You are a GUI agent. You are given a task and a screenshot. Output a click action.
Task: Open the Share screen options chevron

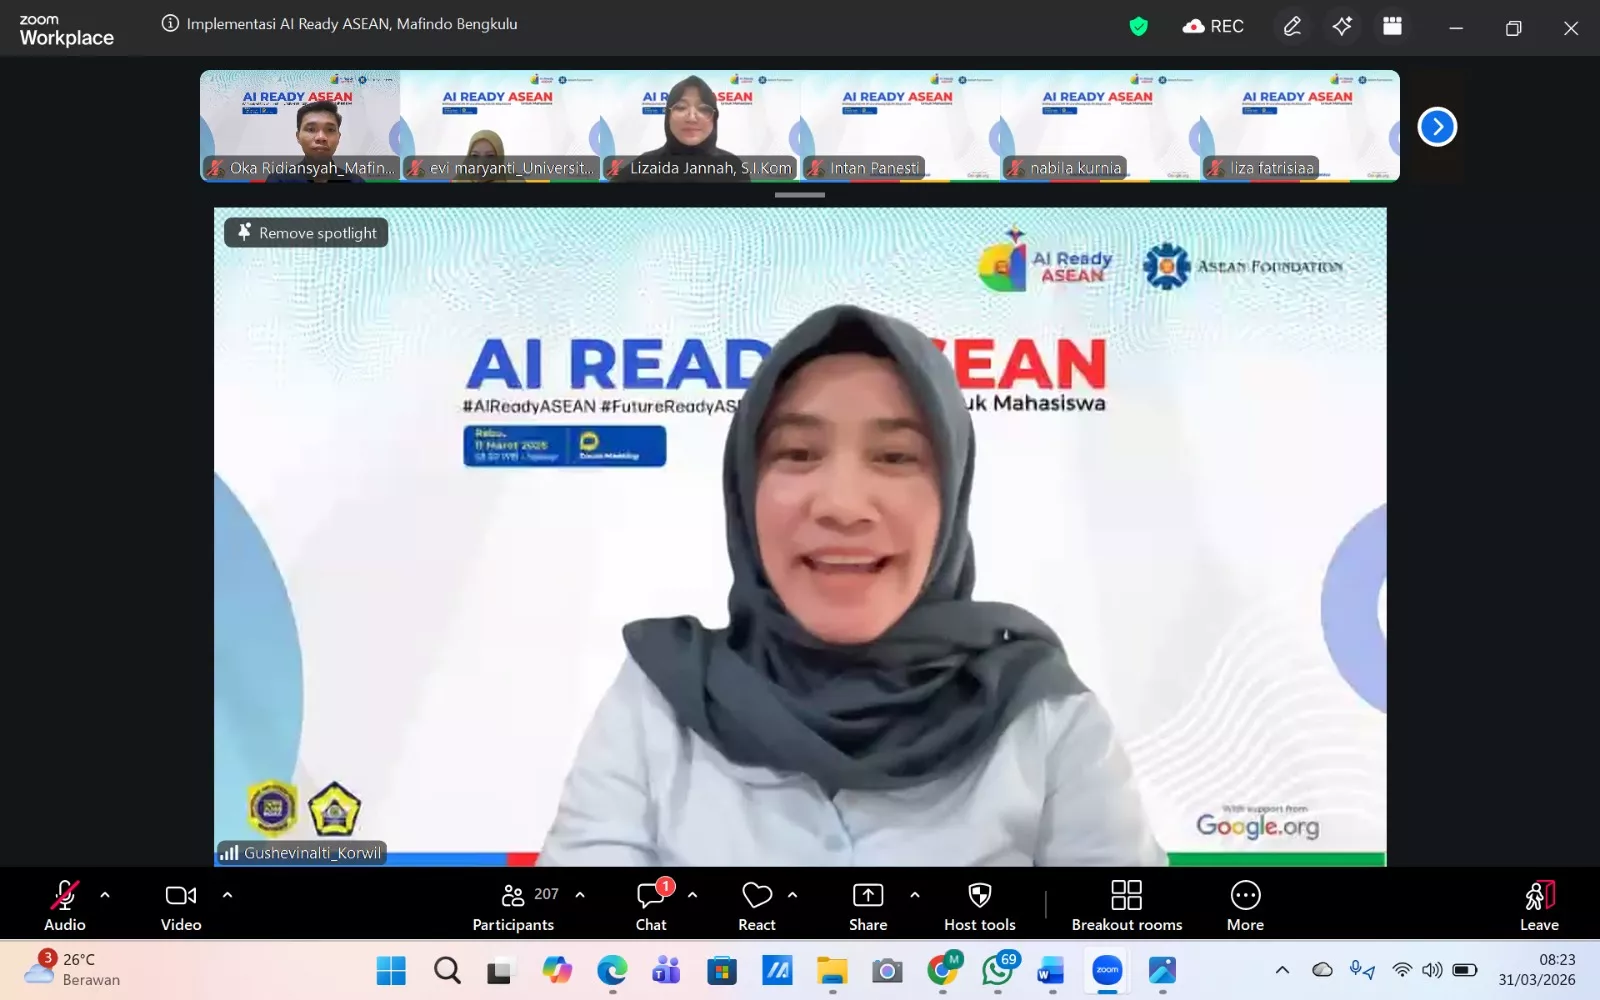[x=913, y=894]
